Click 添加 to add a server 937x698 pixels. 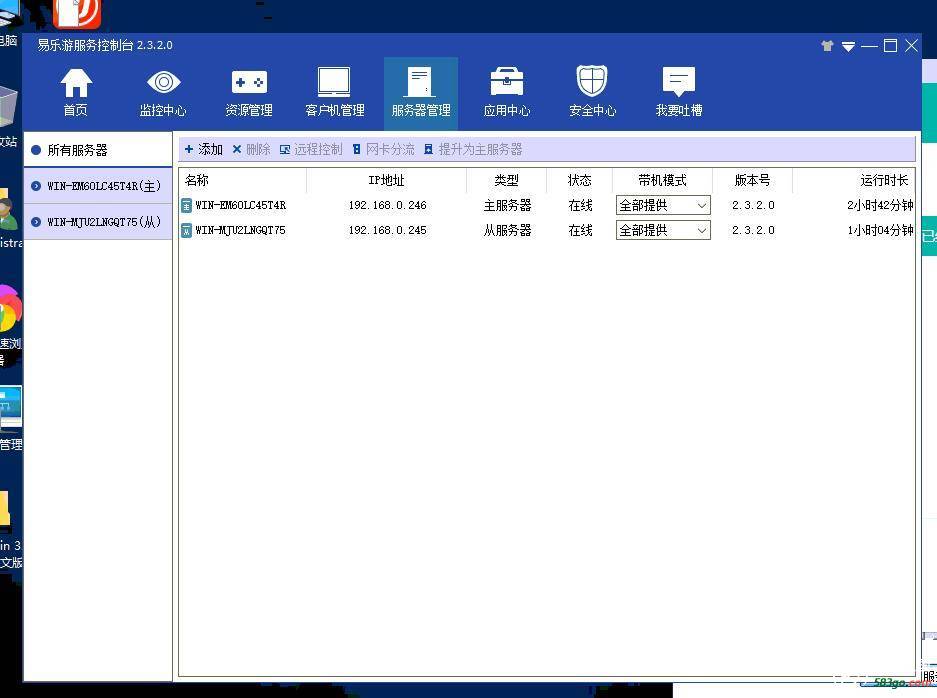point(204,149)
